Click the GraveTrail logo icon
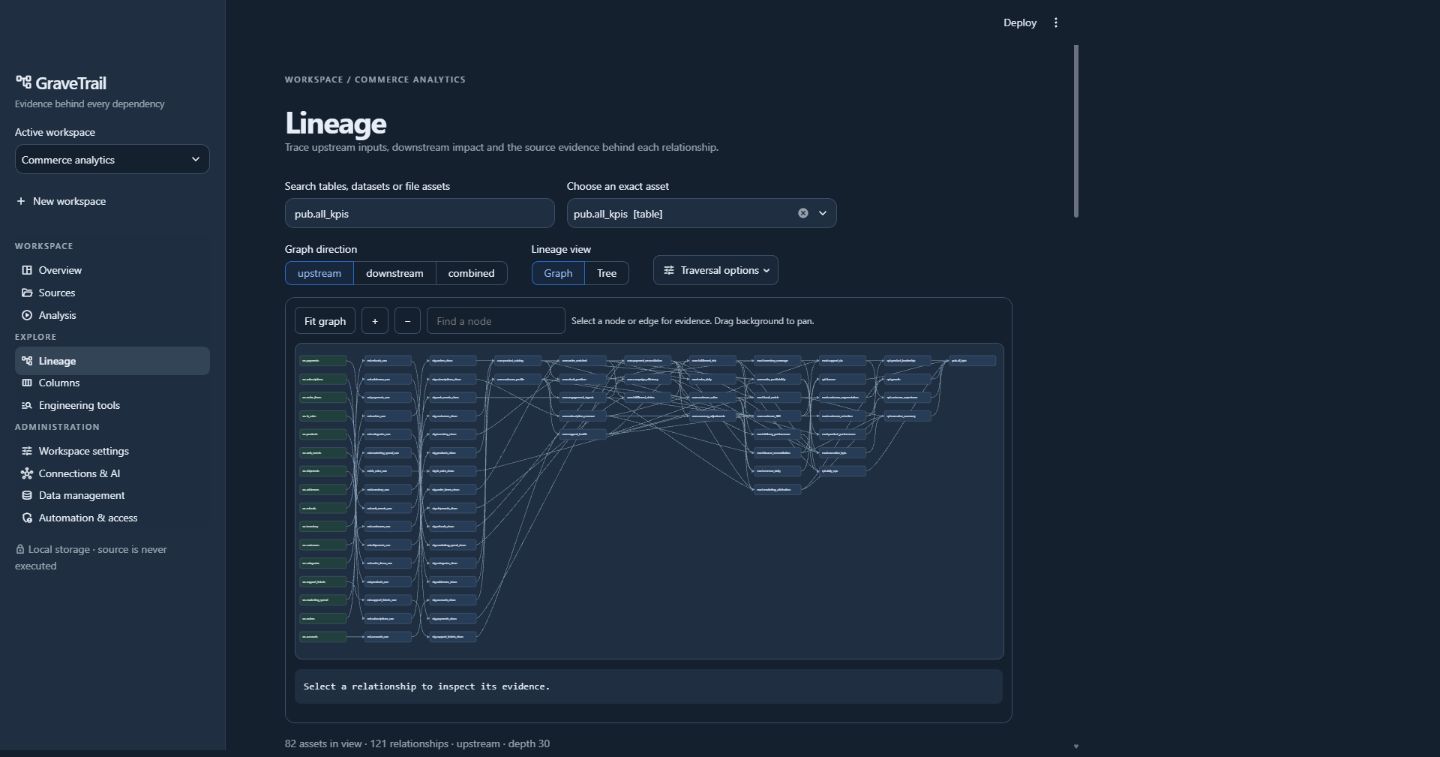 23,83
